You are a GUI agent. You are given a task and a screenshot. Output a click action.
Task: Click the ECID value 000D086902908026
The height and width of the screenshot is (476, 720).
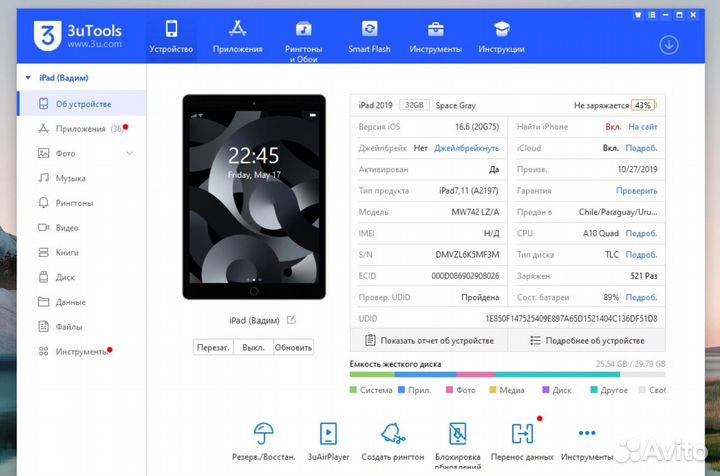465,276
